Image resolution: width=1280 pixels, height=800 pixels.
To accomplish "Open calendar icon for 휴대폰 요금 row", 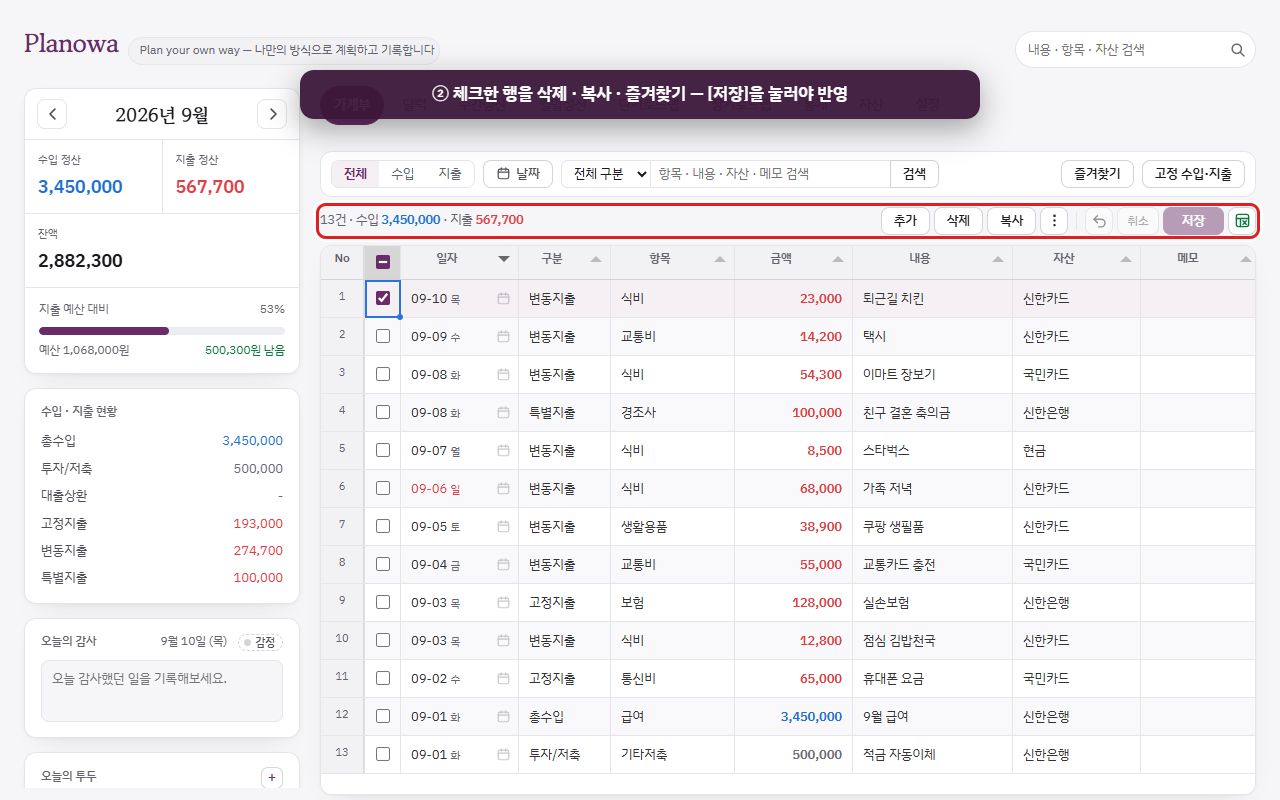I will click(x=503, y=678).
